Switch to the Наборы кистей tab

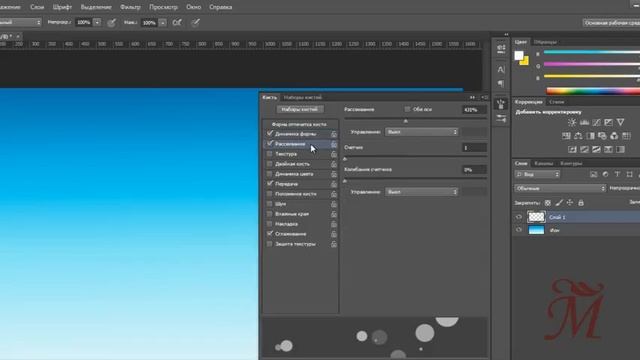pos(302,97)
